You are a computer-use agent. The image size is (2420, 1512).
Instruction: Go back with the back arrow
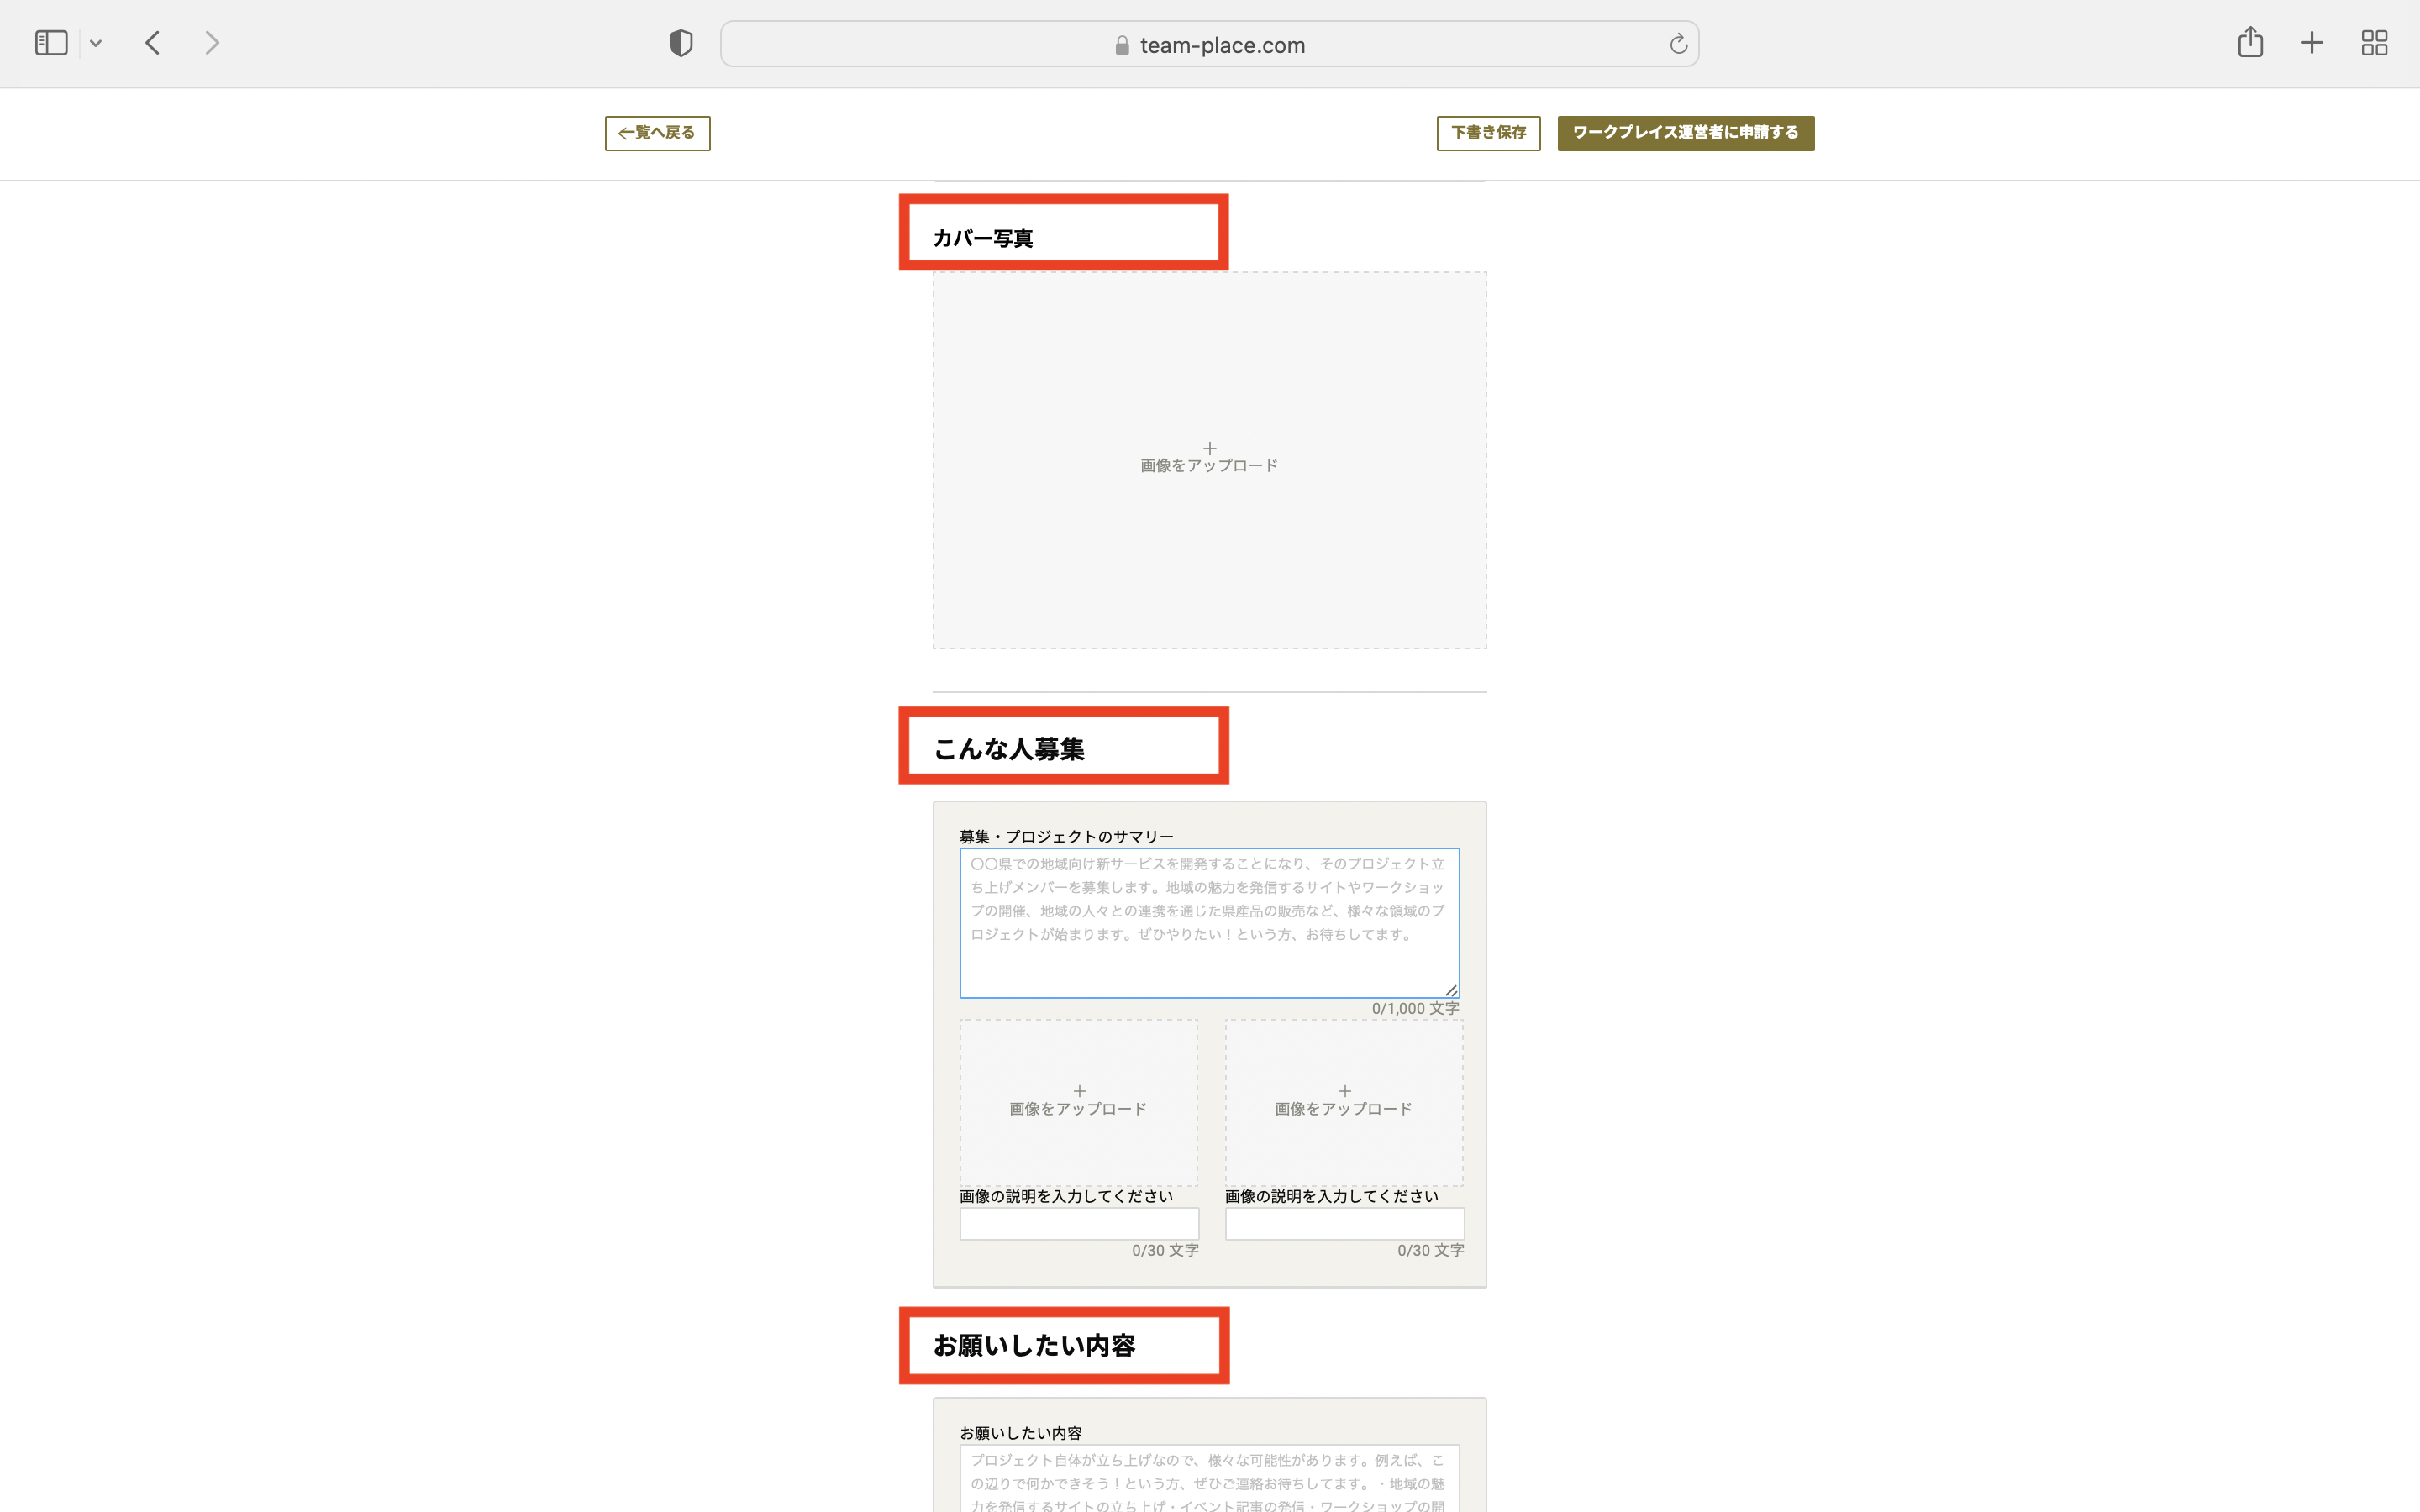pos(153,43)
